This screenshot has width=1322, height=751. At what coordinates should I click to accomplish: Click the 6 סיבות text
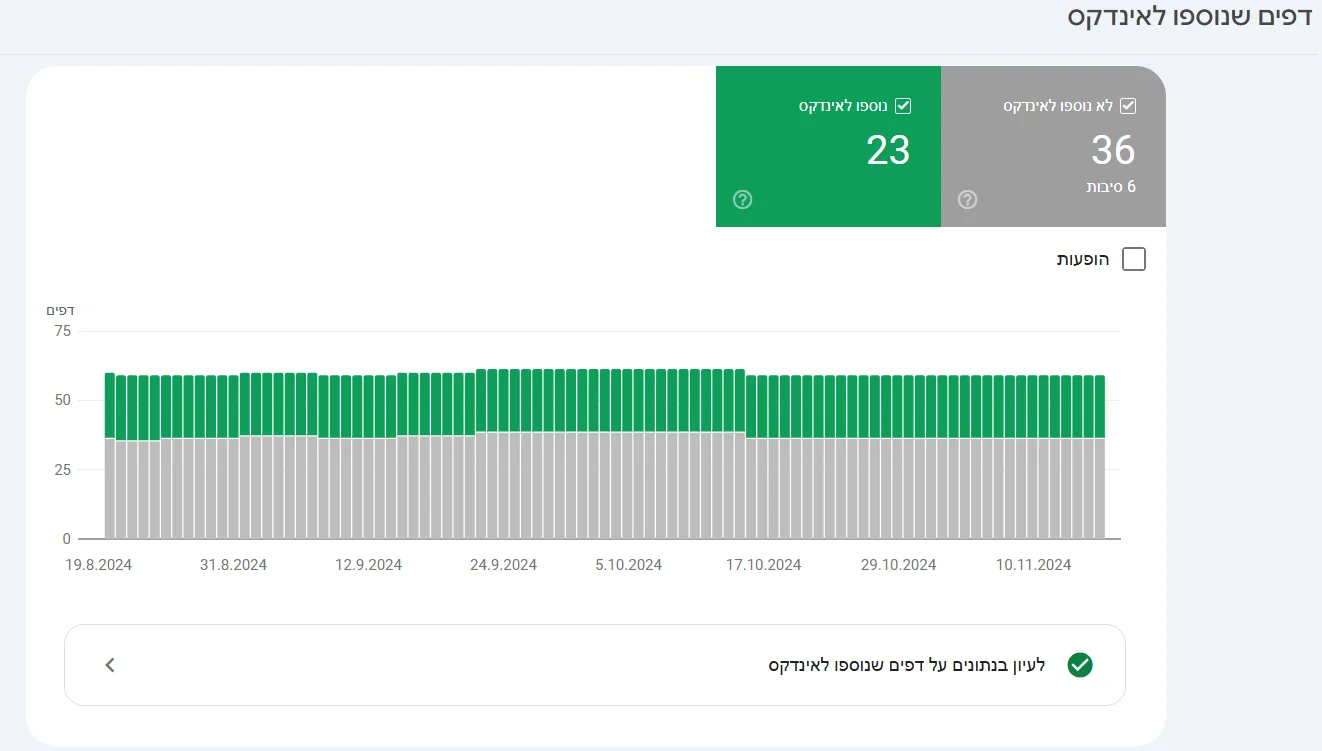[x=1111, y=187]
